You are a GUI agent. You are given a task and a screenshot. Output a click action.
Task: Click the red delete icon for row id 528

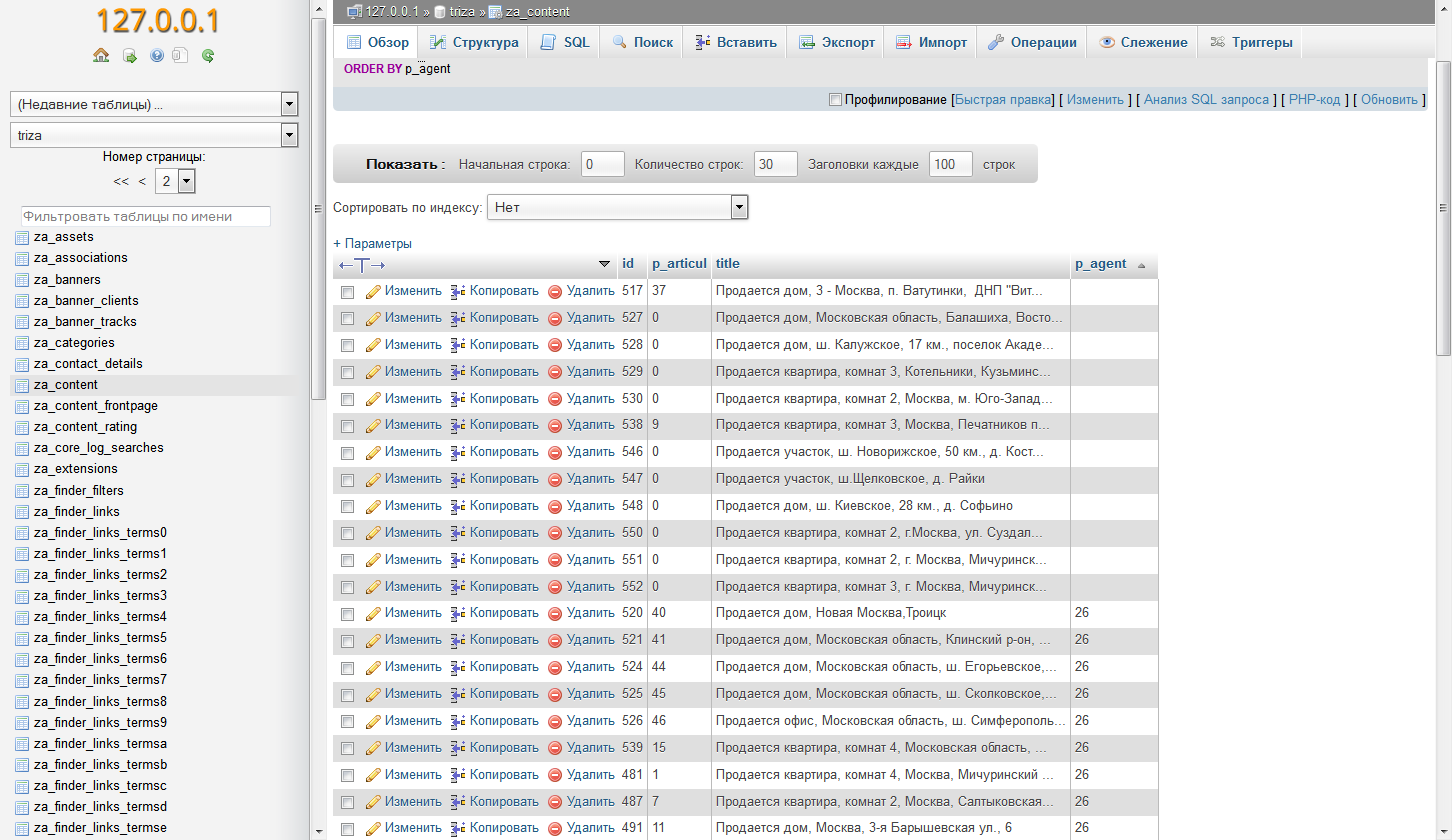555,345
